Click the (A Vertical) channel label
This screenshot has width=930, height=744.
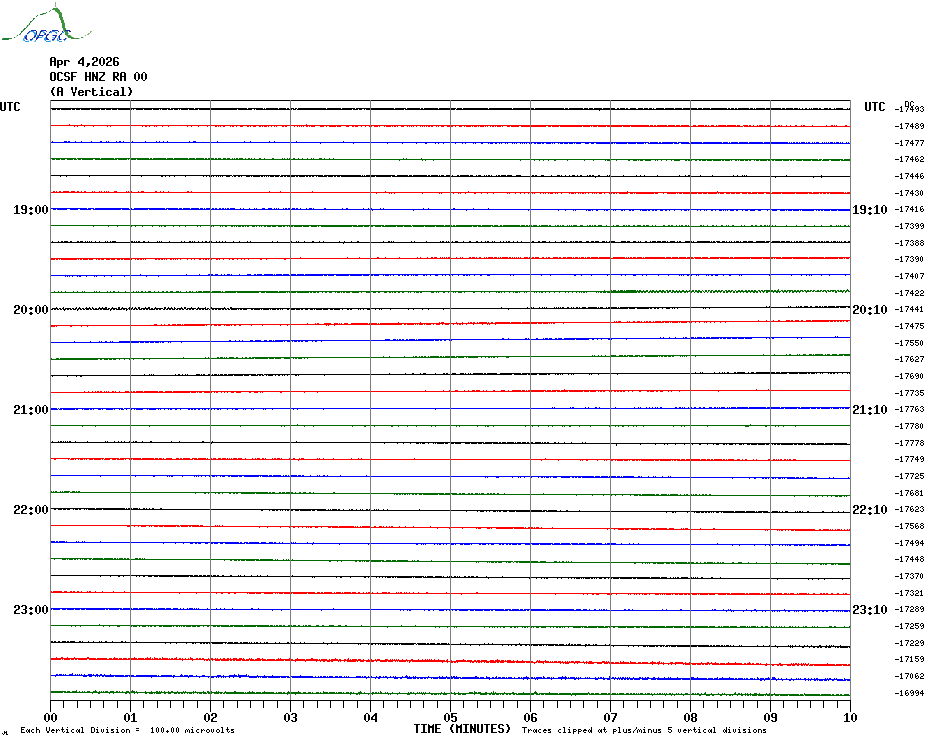pyautogui.click(x=91, y=92)
